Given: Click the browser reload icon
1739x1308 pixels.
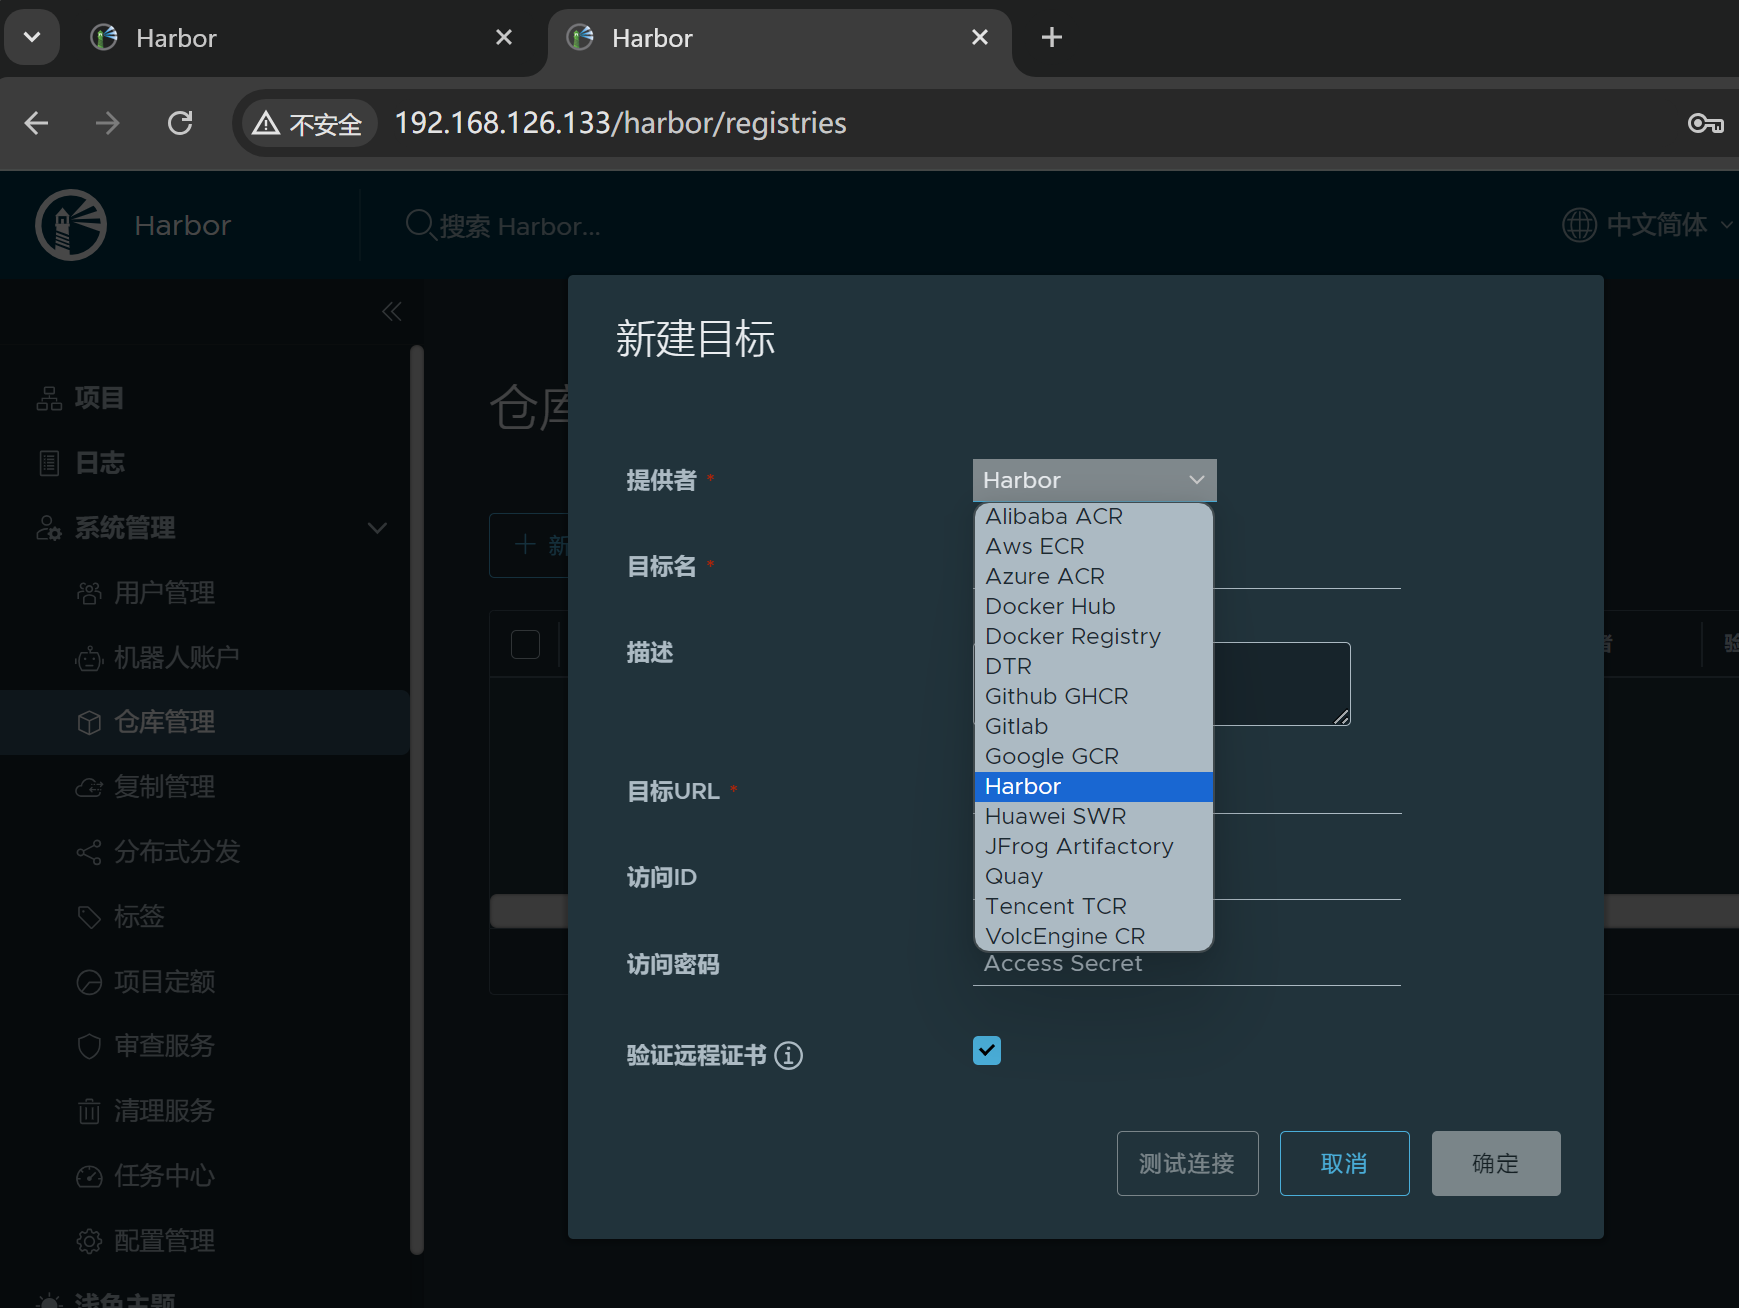Looking at the screenshot, I should pos(180,123).
